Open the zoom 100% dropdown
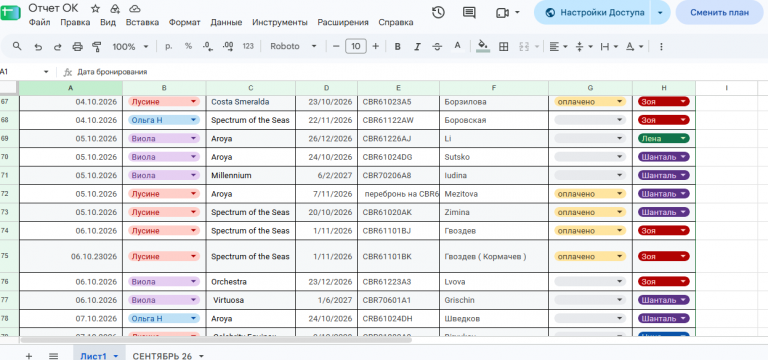Image resolution: width=768 pixels, height=360 pixels. point(130,47)
